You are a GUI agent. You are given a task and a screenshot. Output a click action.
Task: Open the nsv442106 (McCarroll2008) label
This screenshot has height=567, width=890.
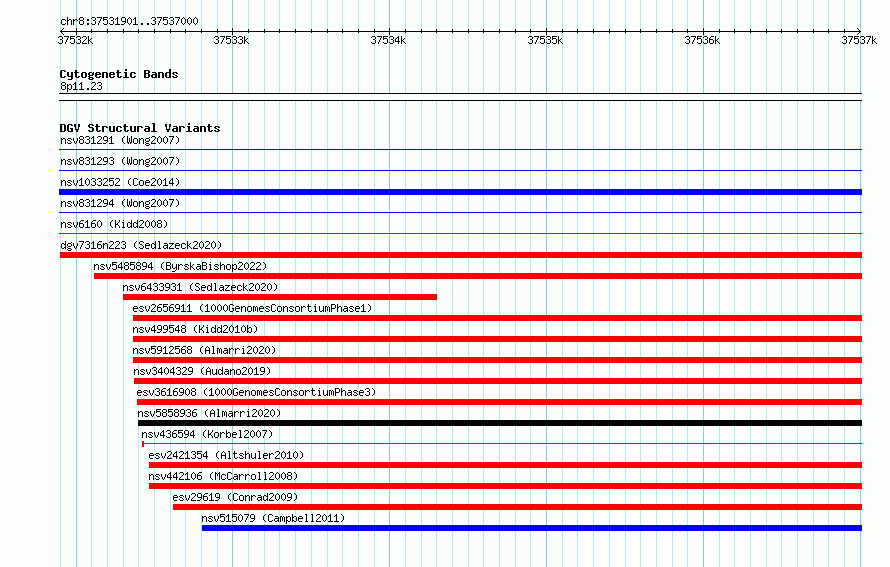[223, 476]
